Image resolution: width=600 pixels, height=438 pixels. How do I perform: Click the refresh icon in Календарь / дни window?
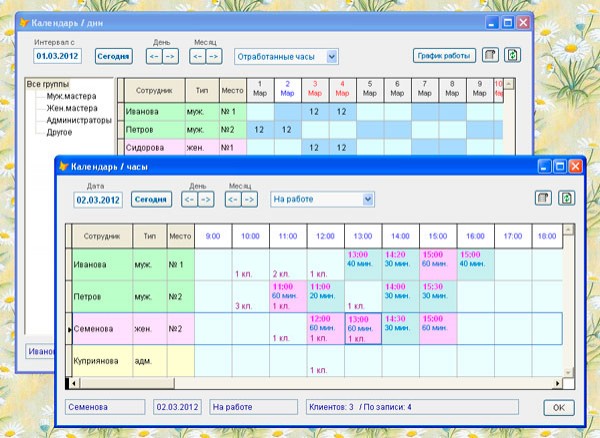click(x=513, y=56)
